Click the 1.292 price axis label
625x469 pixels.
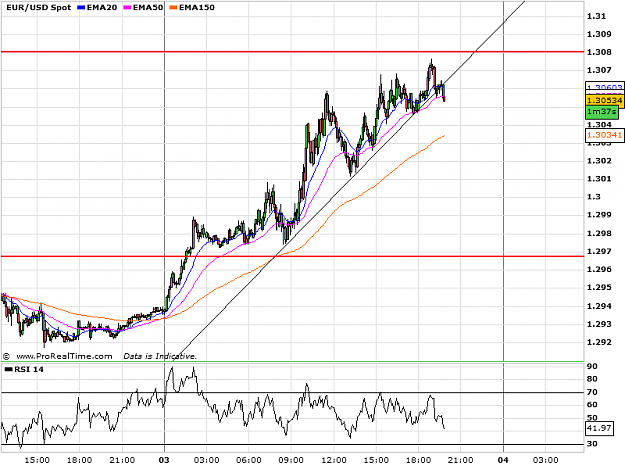[599, 342]
